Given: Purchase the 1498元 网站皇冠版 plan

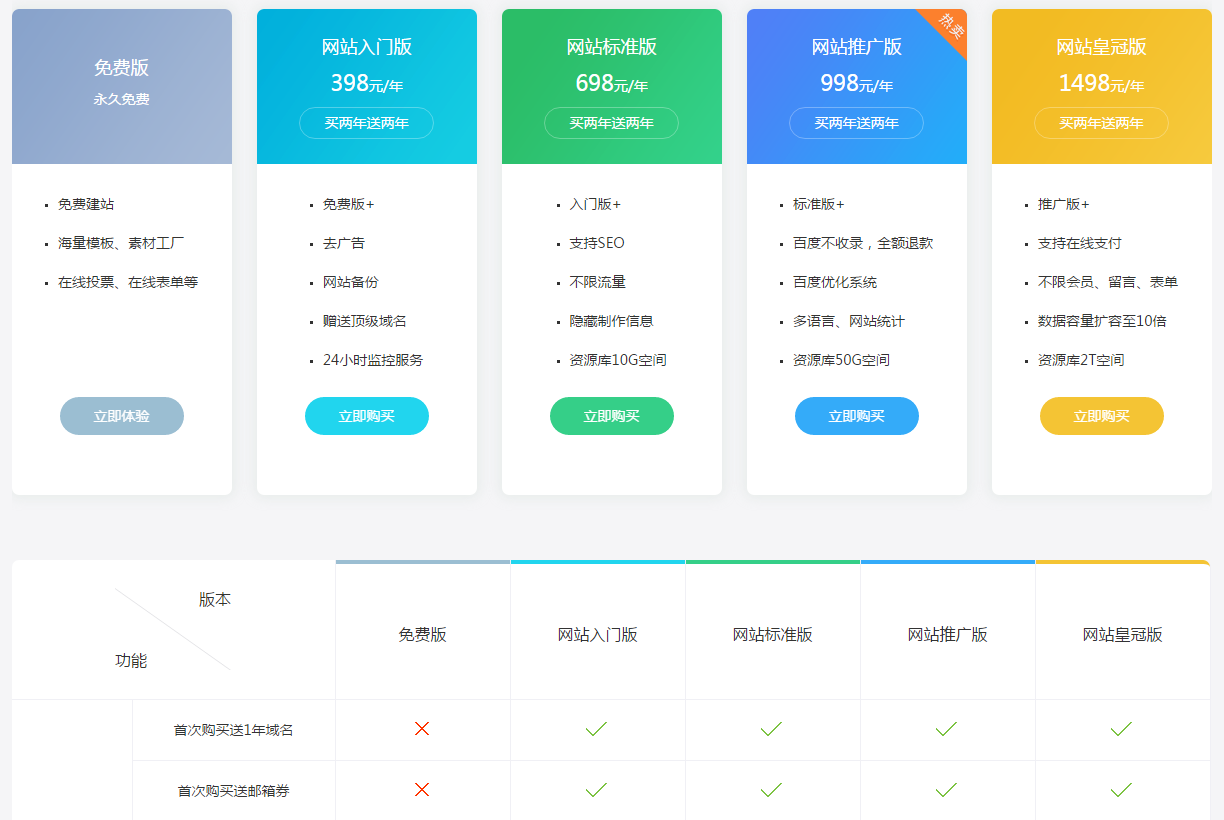Looking at the screenshot, I should point(1101,416).
